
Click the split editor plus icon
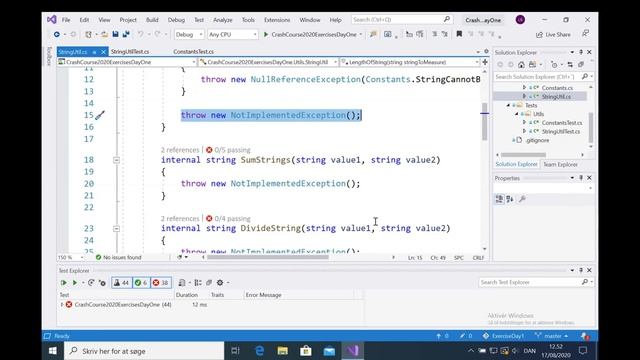[x=485, y=62]
